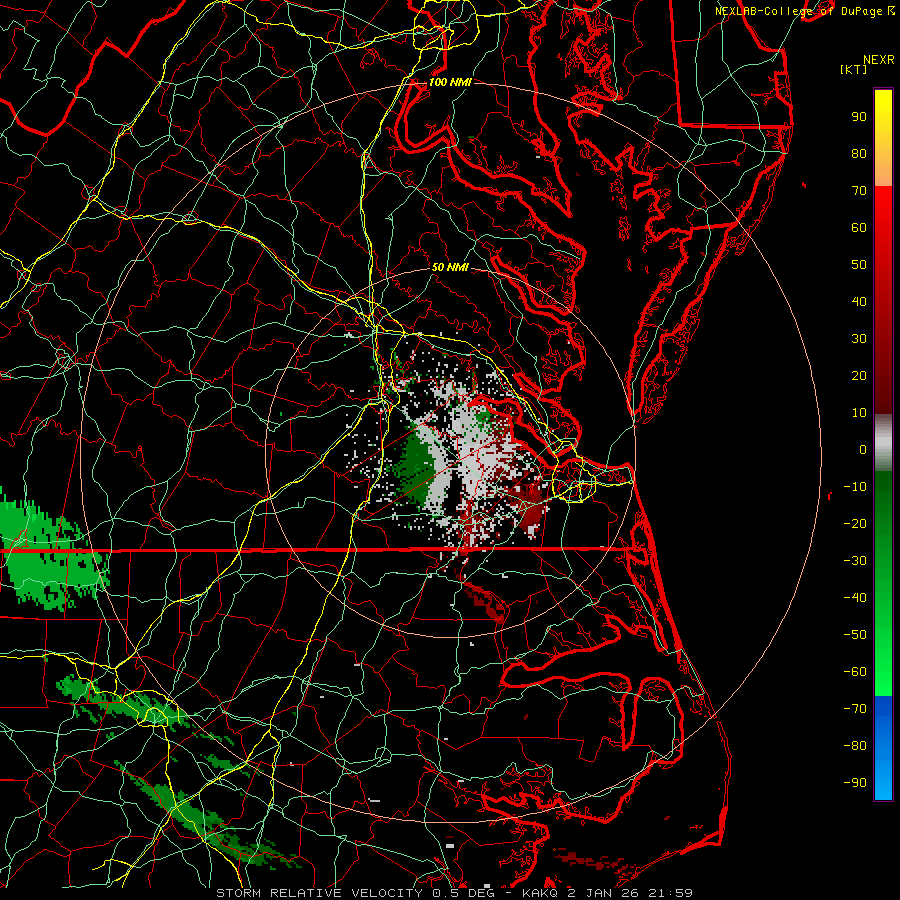Click the "[KT]" units label
Image resolution: width=900 pixels, height=900 pixels.
[x=853, y=69]
